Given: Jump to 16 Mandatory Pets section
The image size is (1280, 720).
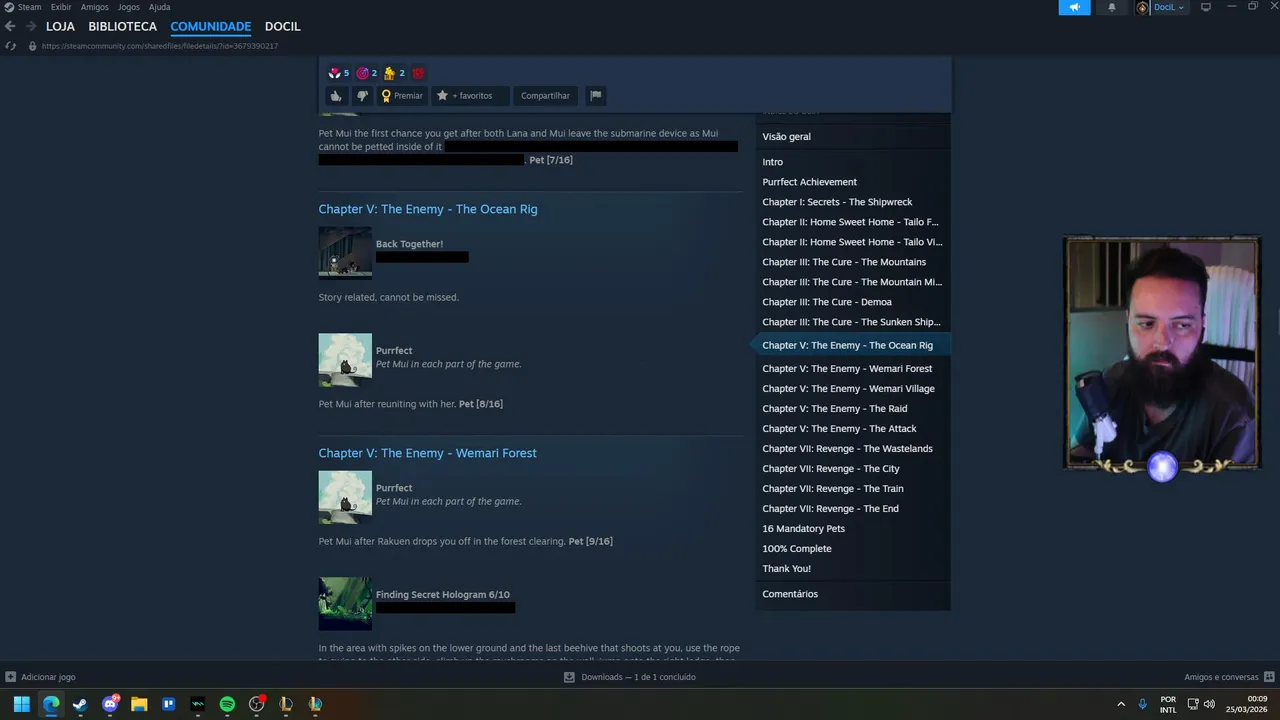Looking at the screenshot, I should pyautogui.click(x=803, y=529).
